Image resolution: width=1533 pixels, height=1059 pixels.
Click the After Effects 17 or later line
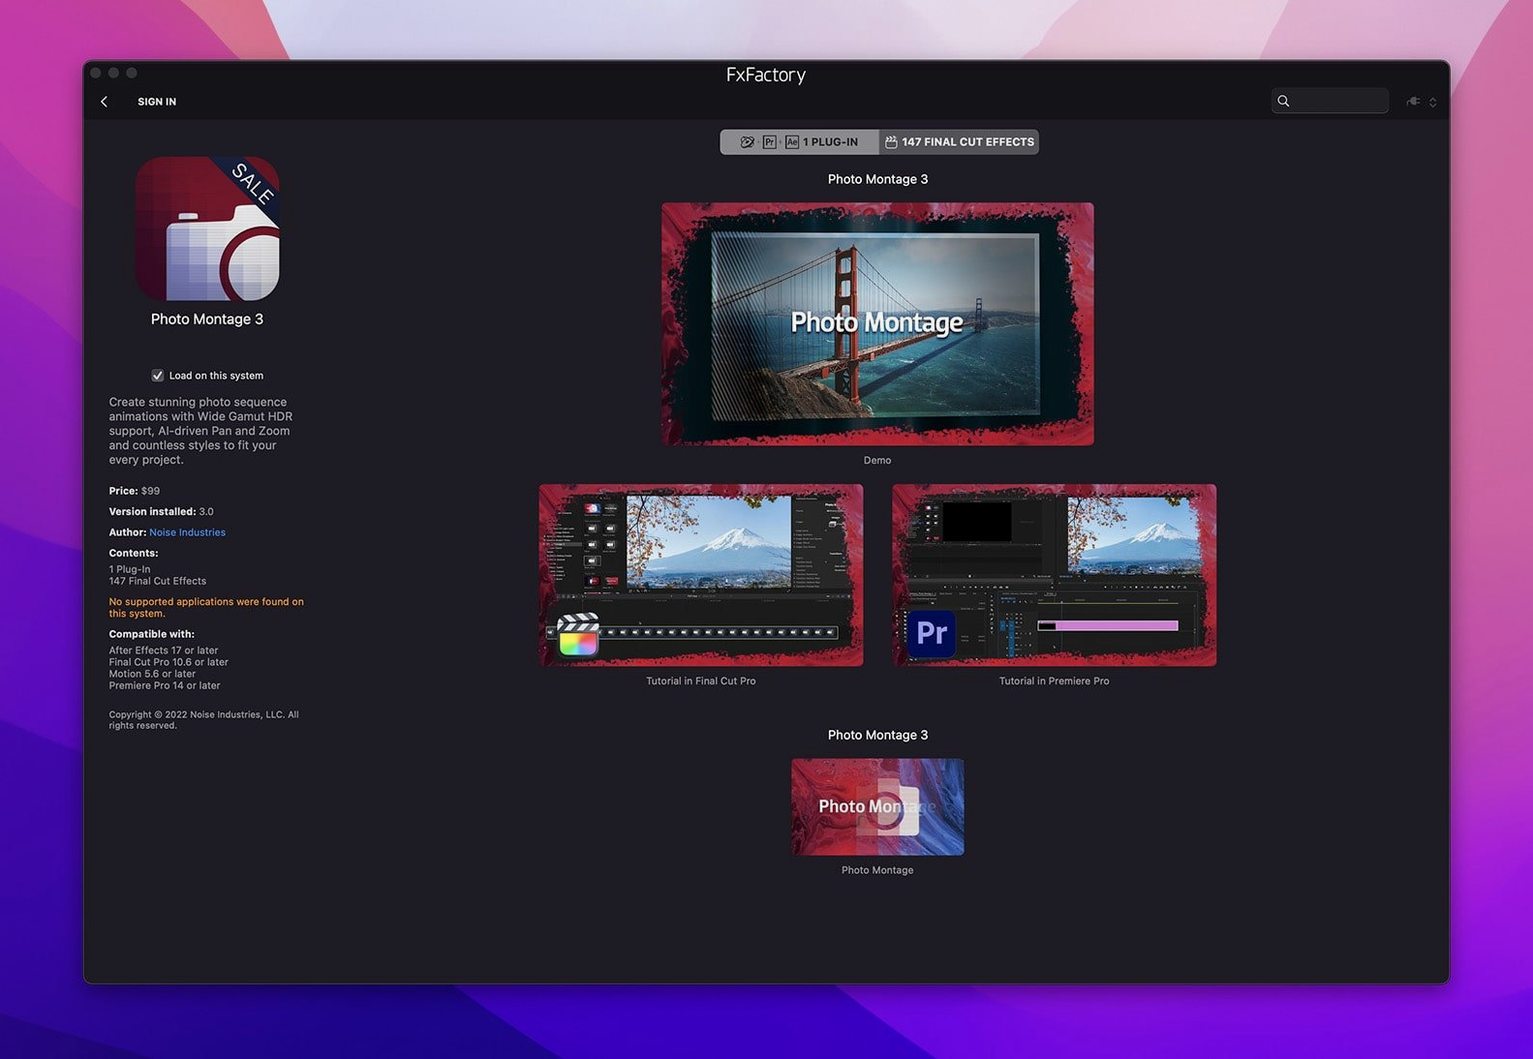[163, 651]
